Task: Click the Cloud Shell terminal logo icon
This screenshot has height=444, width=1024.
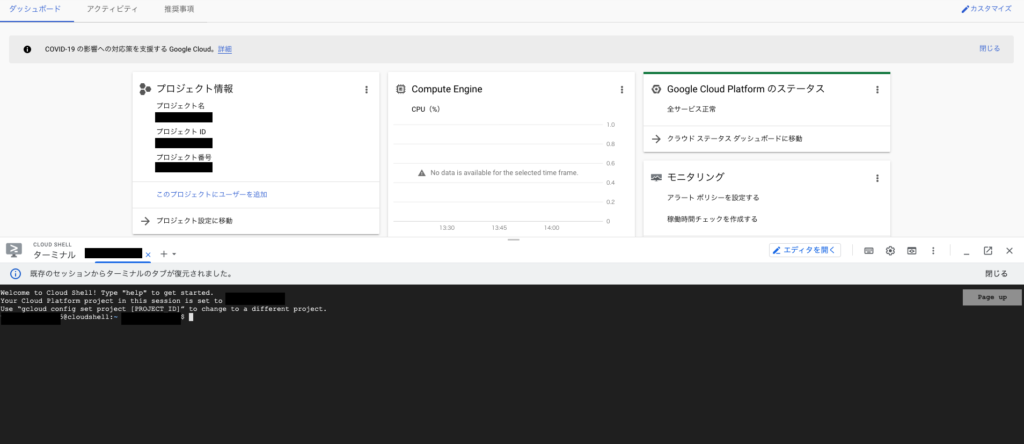Action: (x=14, y=251)
